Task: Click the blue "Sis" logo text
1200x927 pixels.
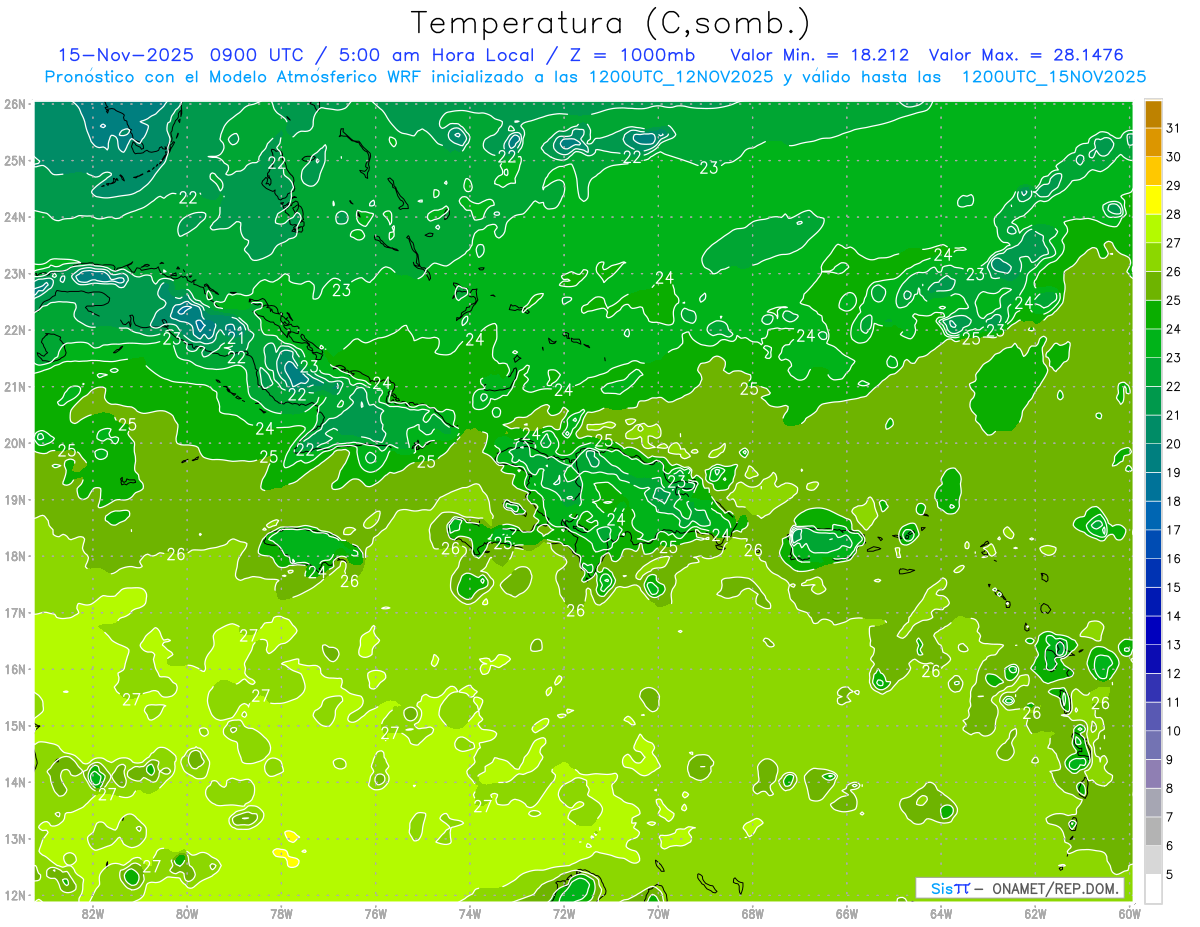Action: click(x=942, y=888)
